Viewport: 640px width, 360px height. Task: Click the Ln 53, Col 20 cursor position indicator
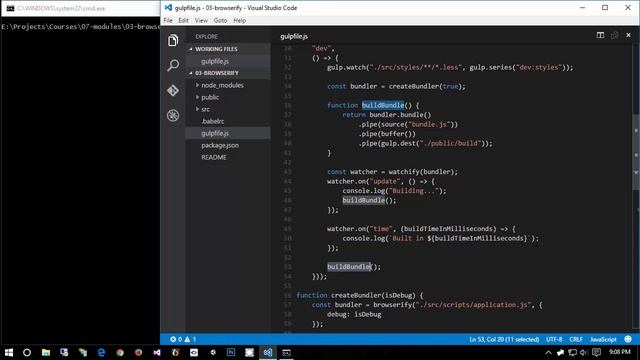point(504,340)
